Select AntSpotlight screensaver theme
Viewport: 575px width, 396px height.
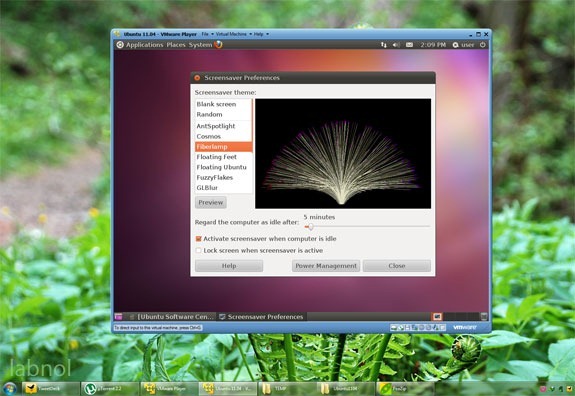(224, 126)
